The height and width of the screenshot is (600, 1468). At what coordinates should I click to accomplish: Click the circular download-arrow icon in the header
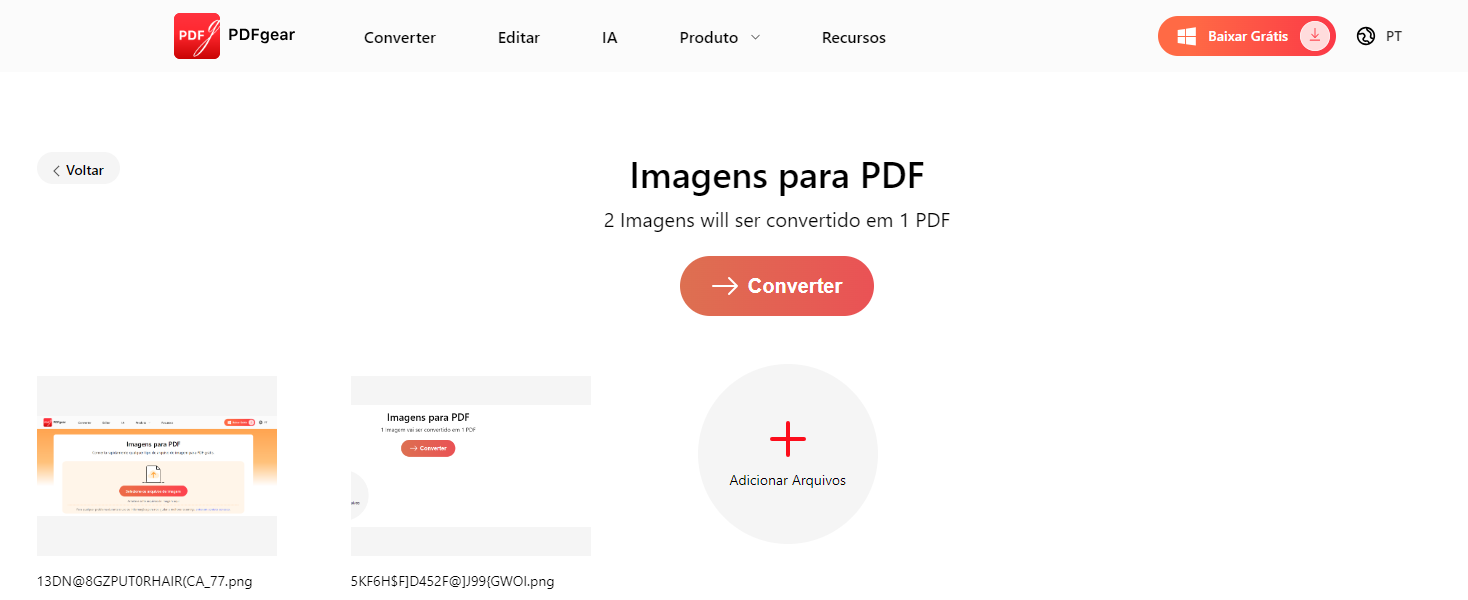pyautogui.click(x=1314, y=35)
